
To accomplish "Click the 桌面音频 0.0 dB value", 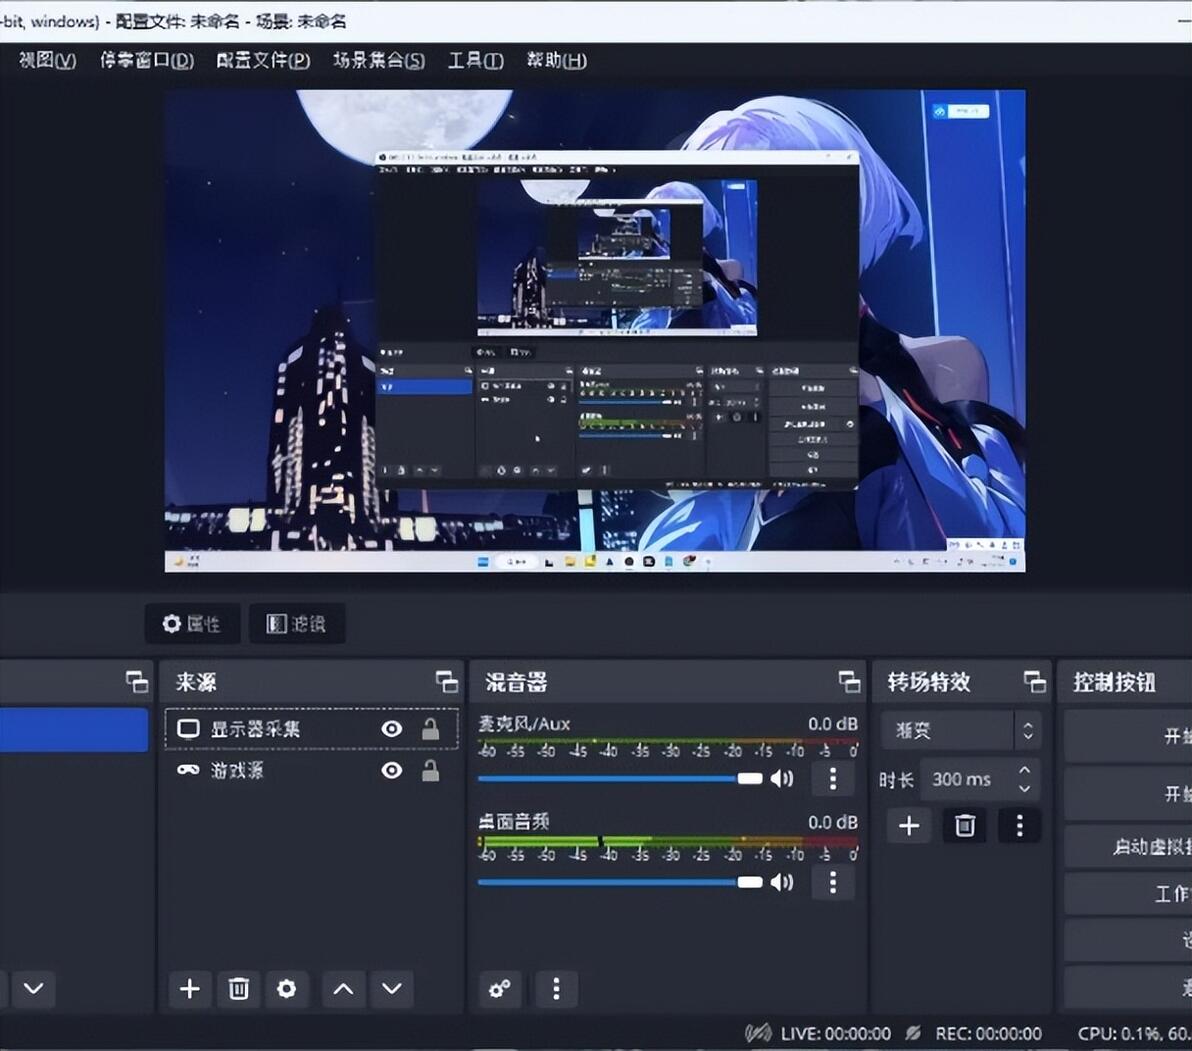I will 832,822.
